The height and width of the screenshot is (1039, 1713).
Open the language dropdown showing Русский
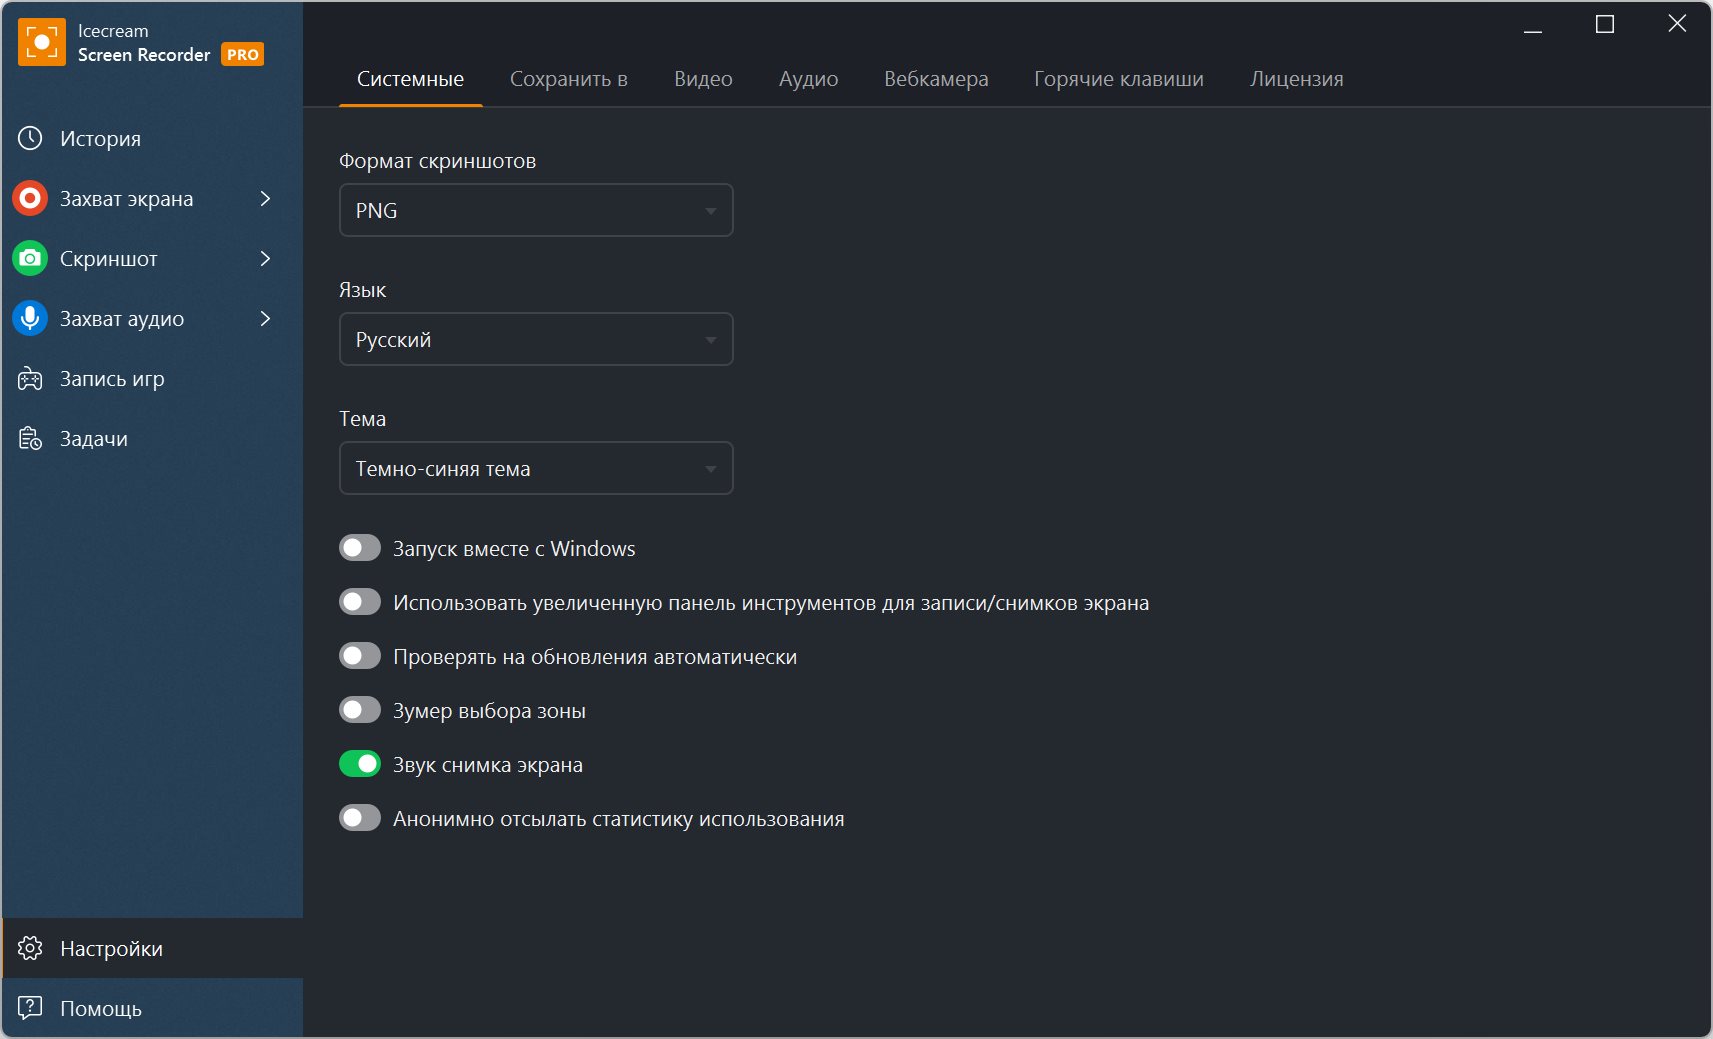(536, 339)
